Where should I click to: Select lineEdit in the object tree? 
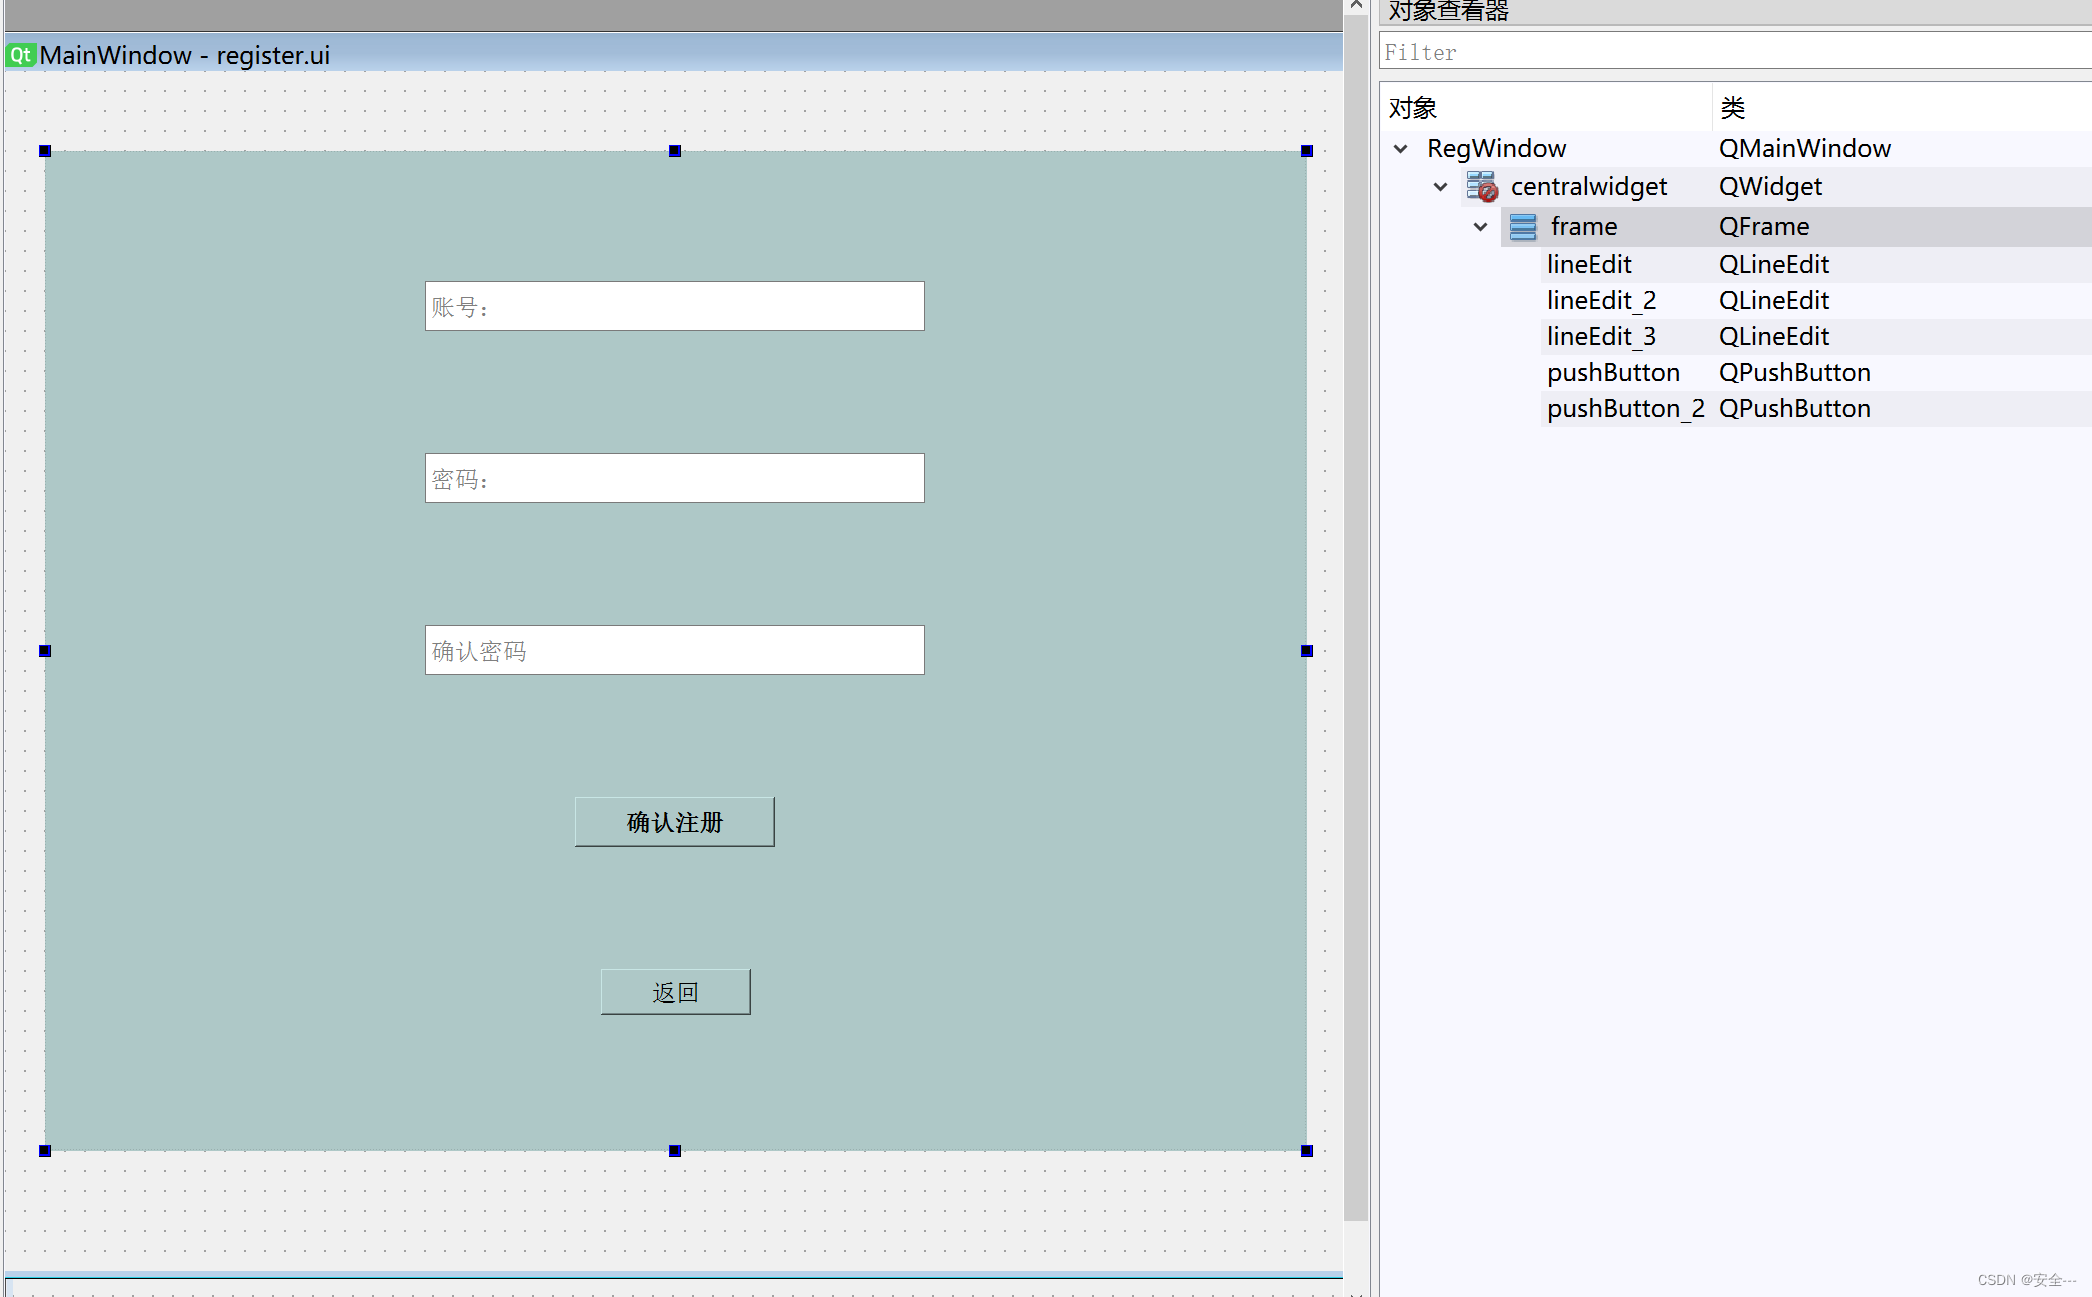coord(1589,265)
